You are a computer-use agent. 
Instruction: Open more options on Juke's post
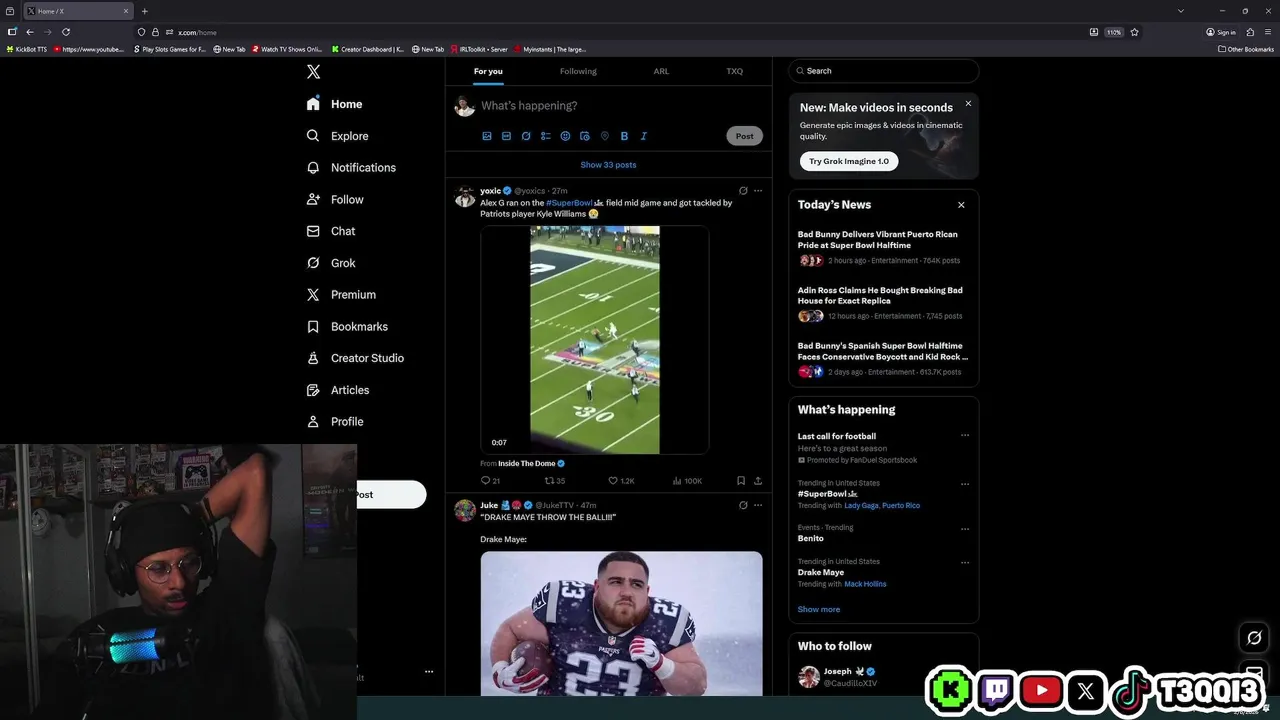[758, 505]
